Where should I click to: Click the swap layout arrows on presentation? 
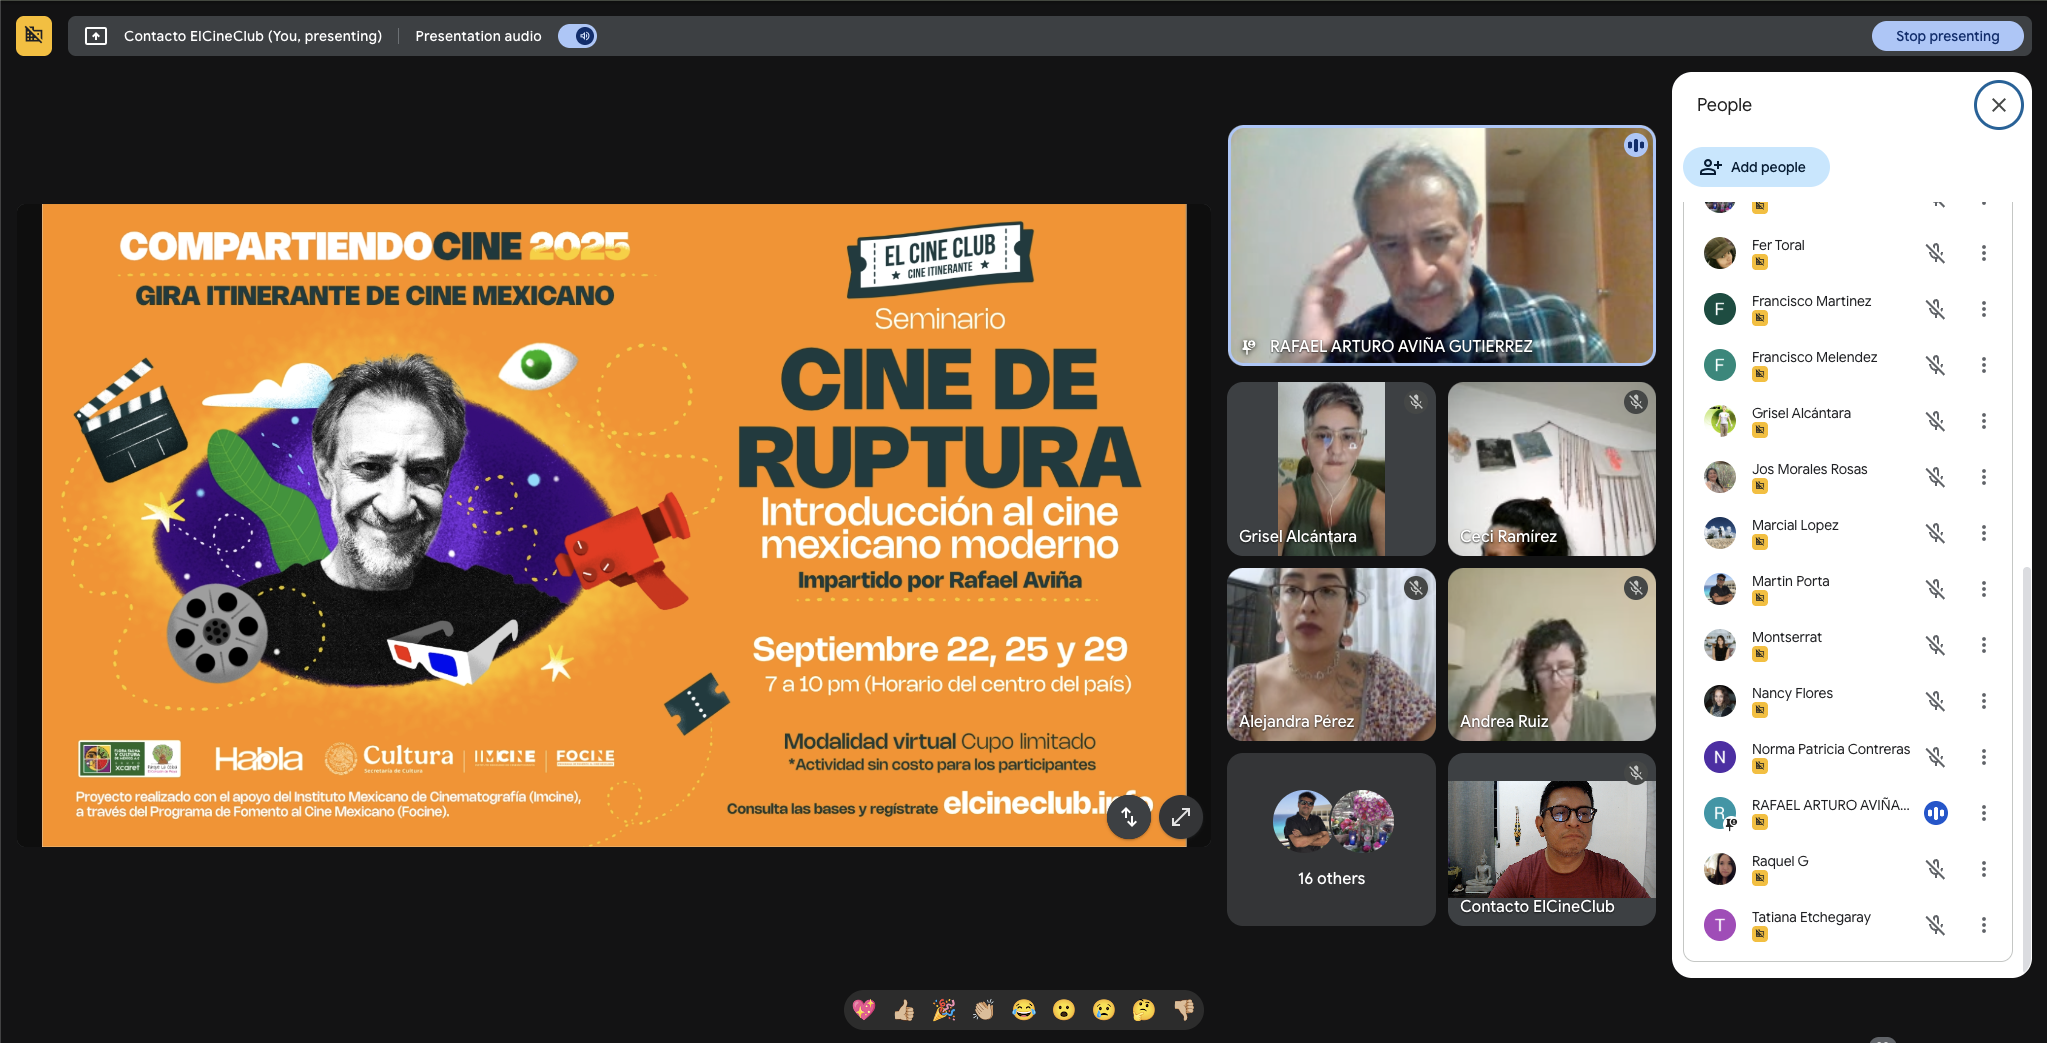1129,817
